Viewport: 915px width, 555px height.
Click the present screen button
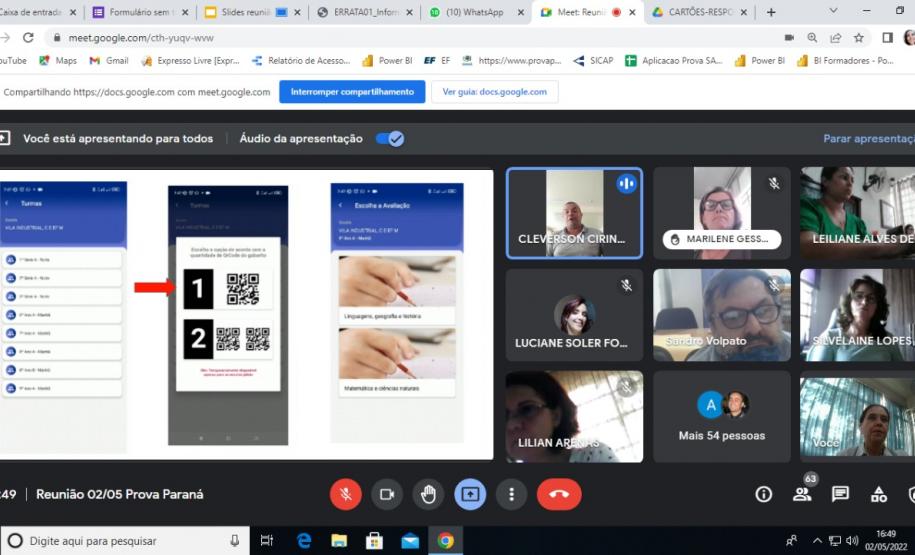click(470, 494)
